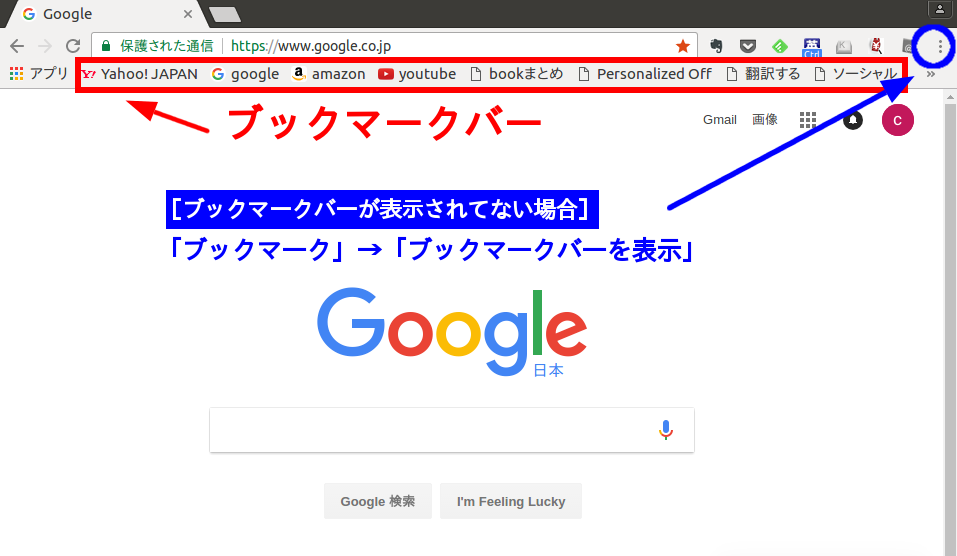
Task: Open the Apps grid shortcut in bookmarks bar
Action: tap(39, 74)
